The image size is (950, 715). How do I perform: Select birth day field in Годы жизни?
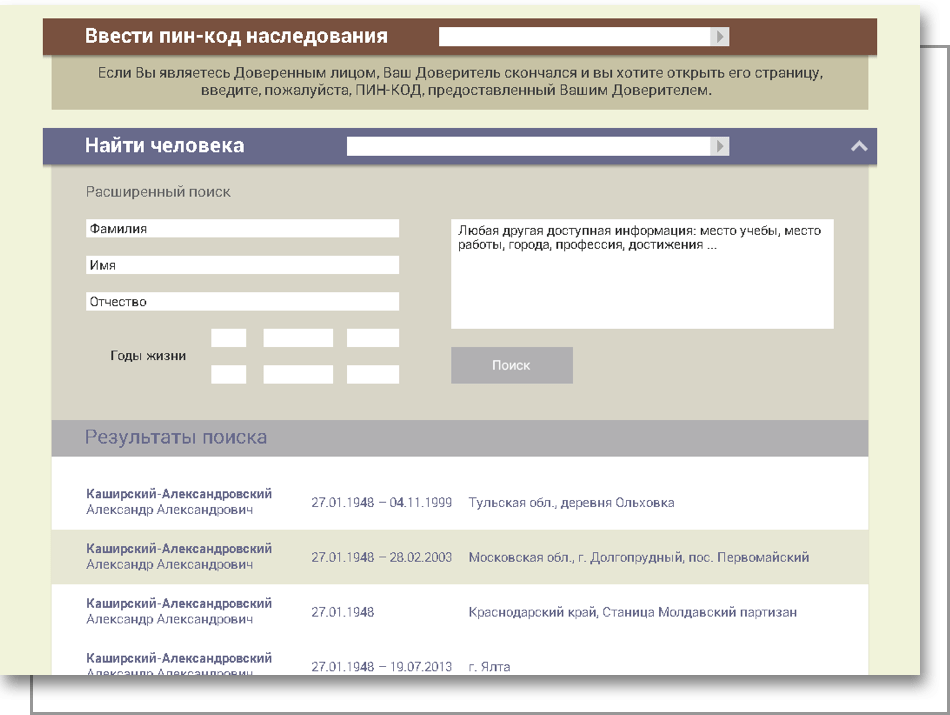228,338
